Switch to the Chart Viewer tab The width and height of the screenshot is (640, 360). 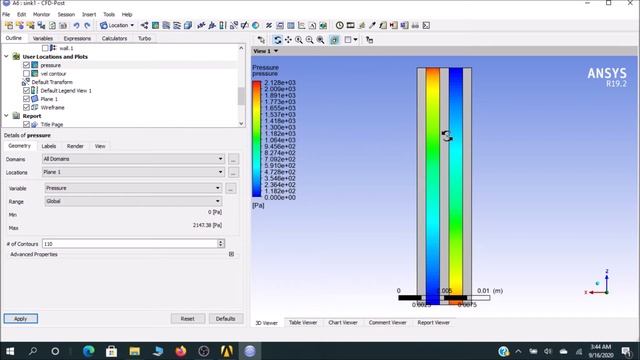click(343, 322)
